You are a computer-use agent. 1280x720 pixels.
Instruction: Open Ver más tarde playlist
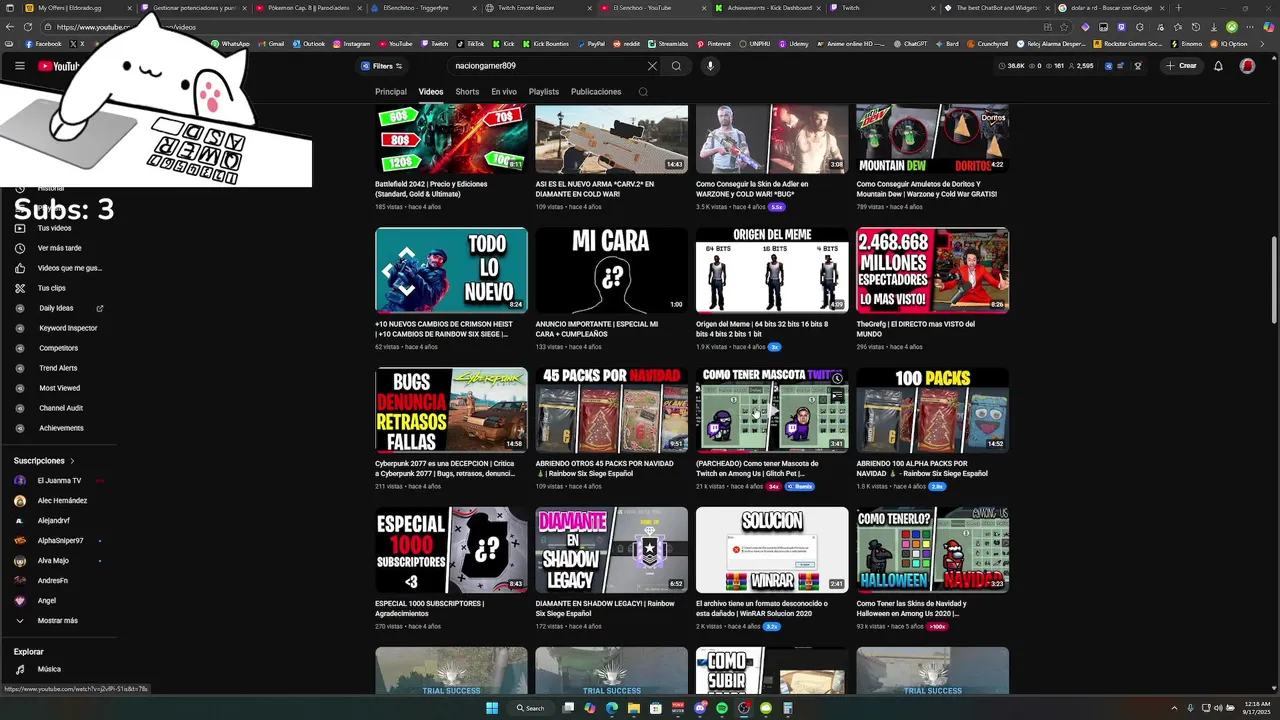coord(58,248)
